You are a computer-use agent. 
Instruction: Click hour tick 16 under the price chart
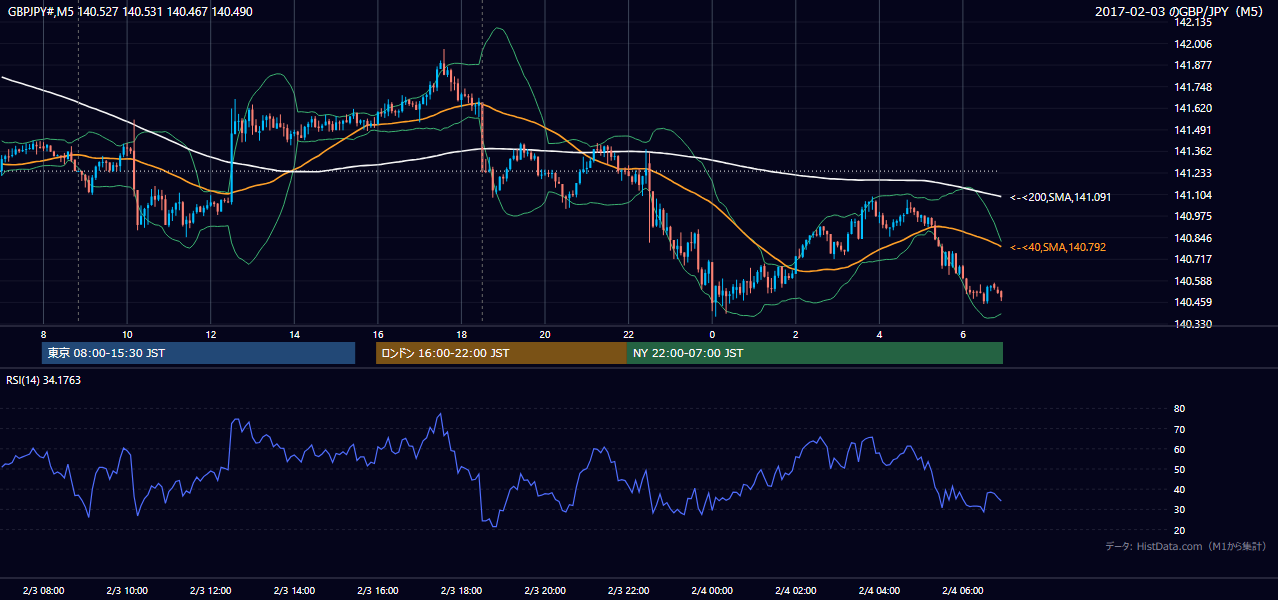[377, 333]
